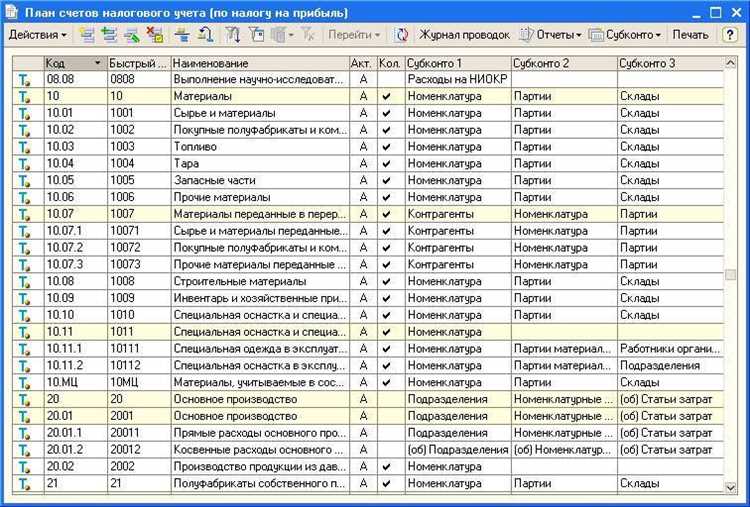Image resolution: width=750 pixels, height=507 pixels.
Task: Sort by the Код column header
Action: [72, 63]
